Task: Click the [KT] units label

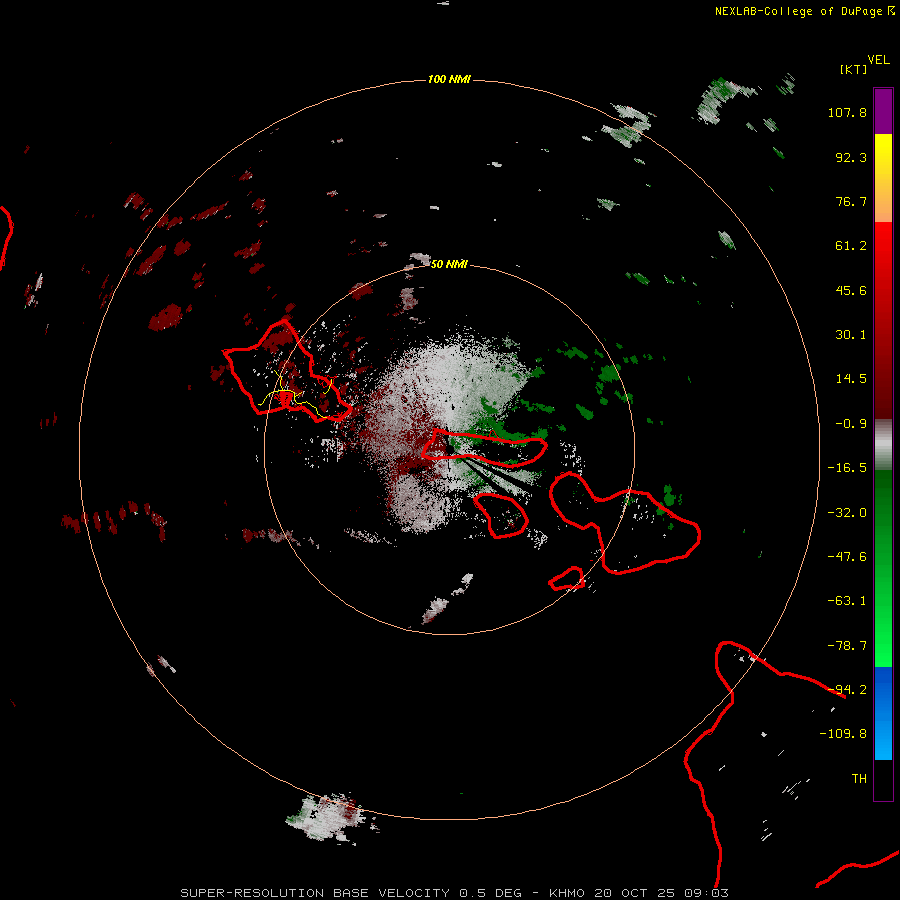Action: point(854,69)
